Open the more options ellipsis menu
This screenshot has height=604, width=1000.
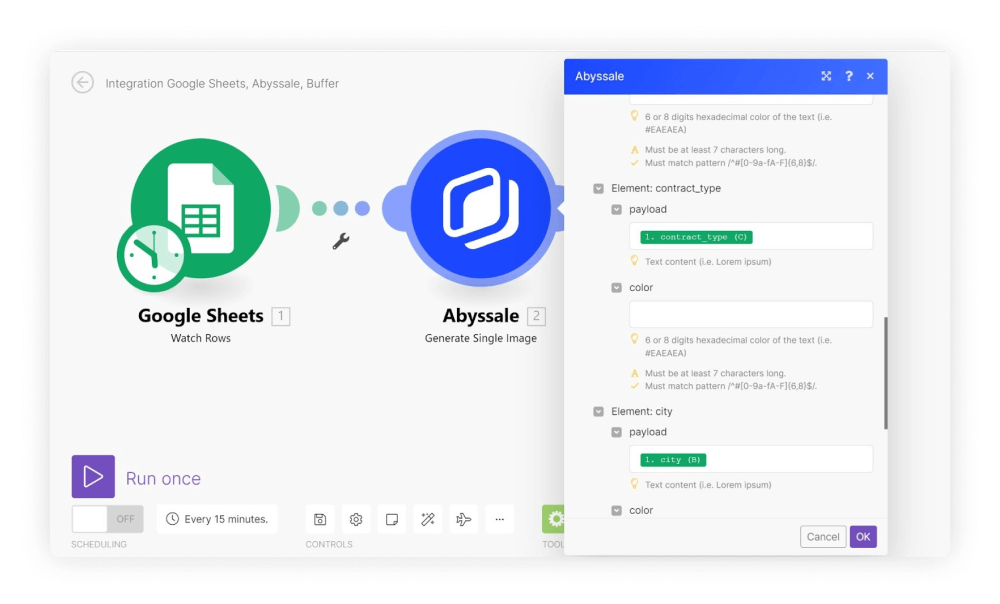[499, 519]
